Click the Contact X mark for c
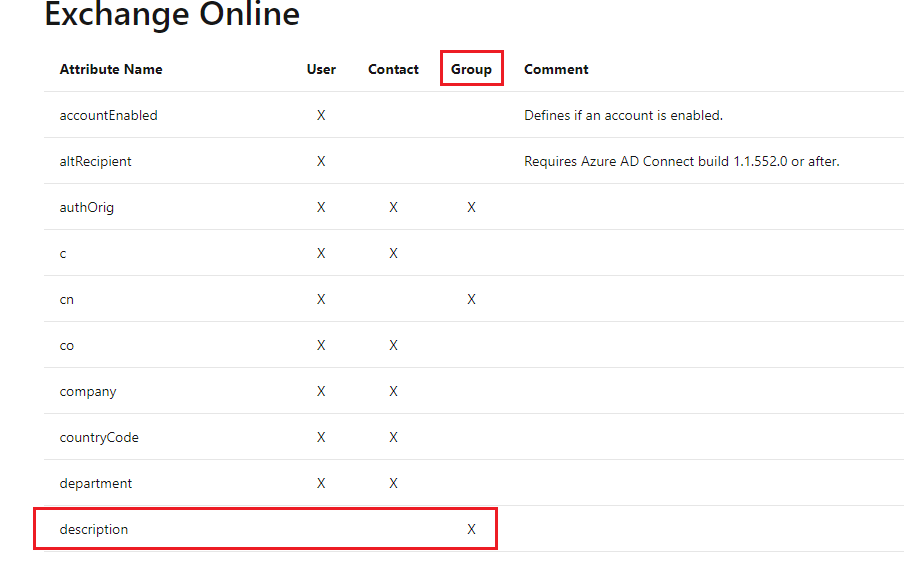This screenshot has height=565, width=904. point(393,254)
